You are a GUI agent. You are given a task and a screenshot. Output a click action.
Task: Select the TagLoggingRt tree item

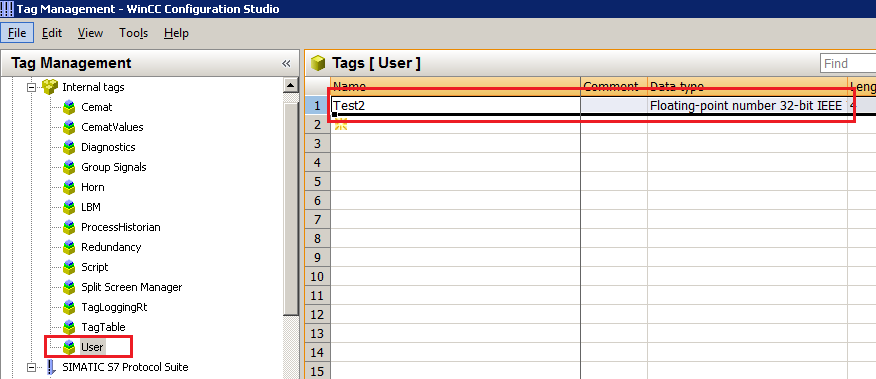[115, 307]
